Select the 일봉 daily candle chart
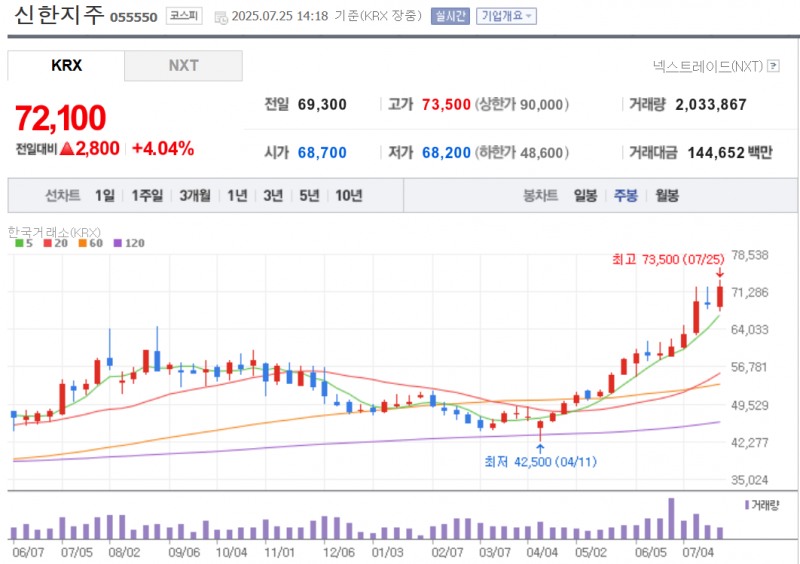Screen dimensions: 800x564 (585, 195)
